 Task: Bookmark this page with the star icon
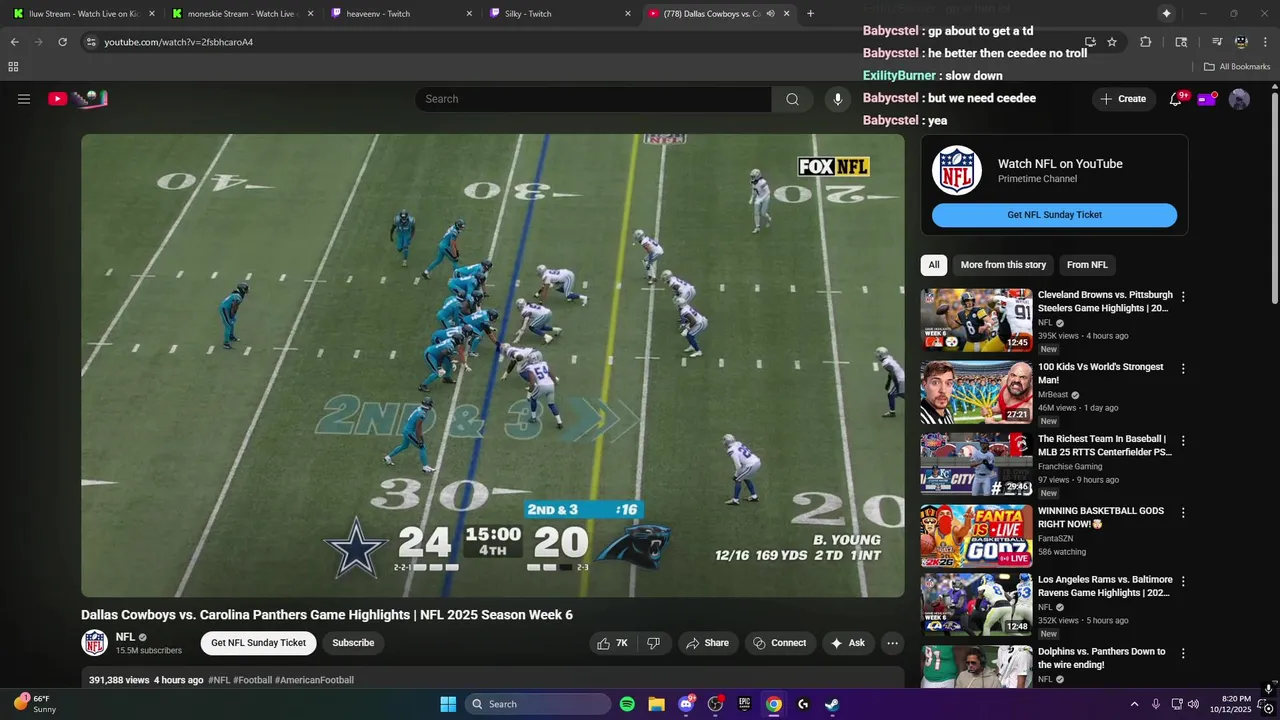click(1112, 42)
